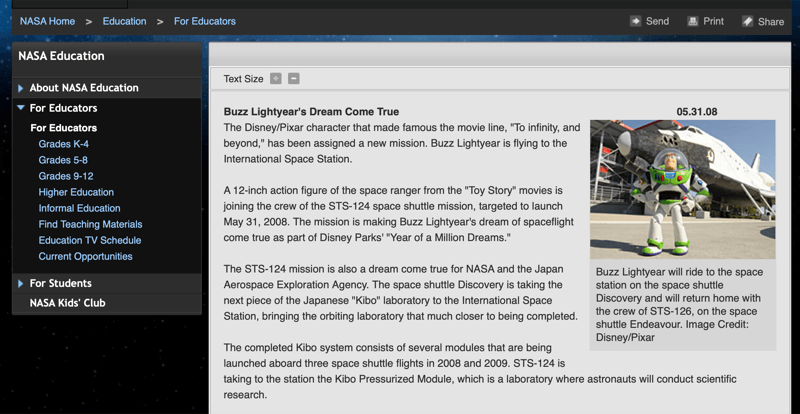Open NASA Home breadcrumb link
Image resolution: width=800 pixels, height=414 pixels.
click(47, 21)
